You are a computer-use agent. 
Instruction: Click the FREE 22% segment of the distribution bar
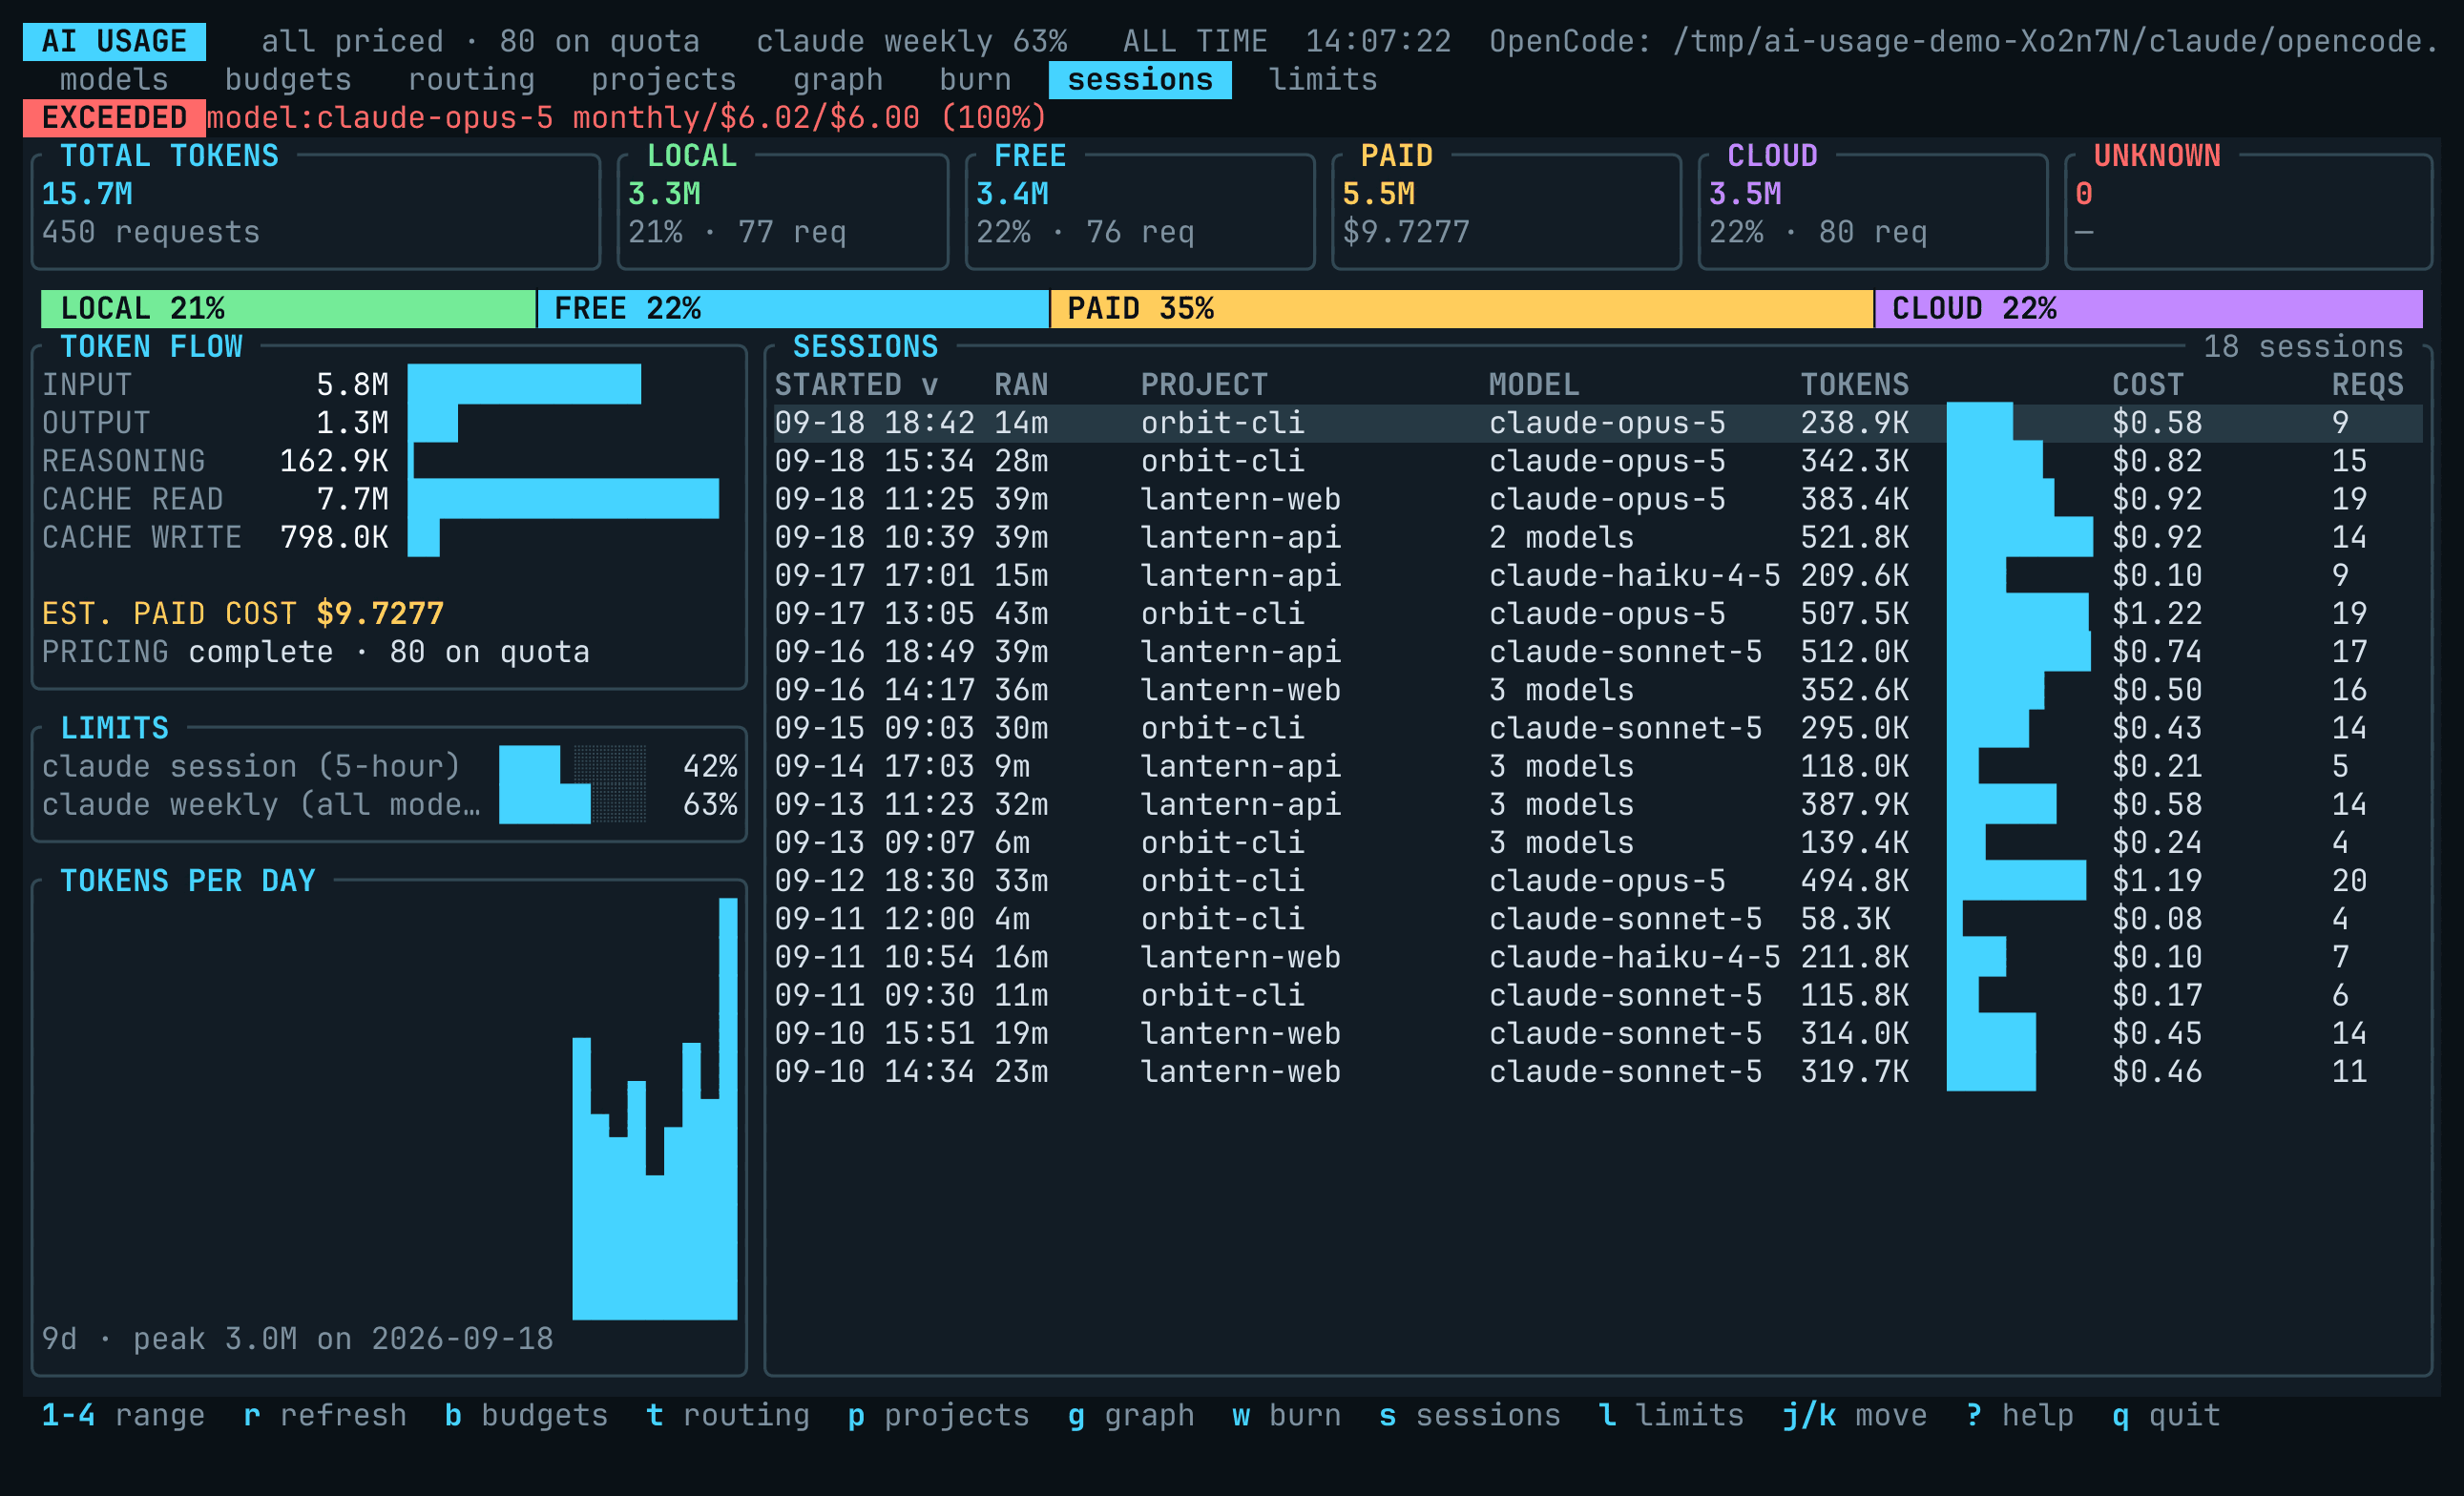[793, 309]
